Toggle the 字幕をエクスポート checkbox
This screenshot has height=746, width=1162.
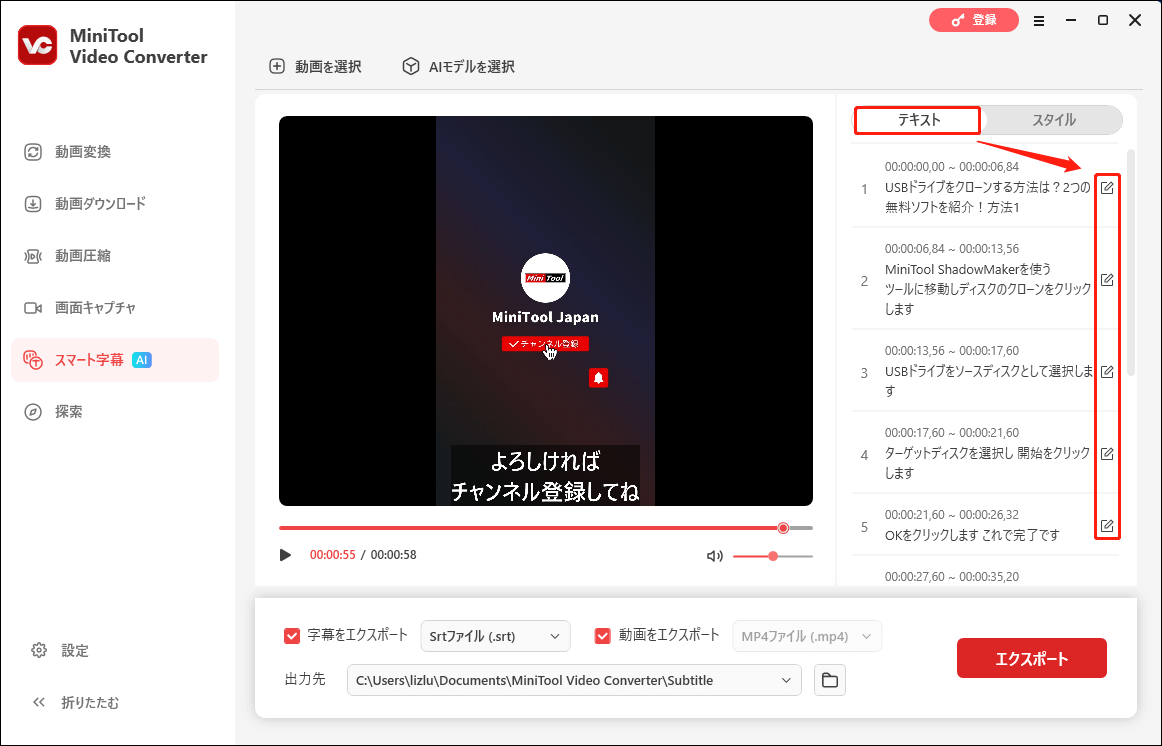292,636
